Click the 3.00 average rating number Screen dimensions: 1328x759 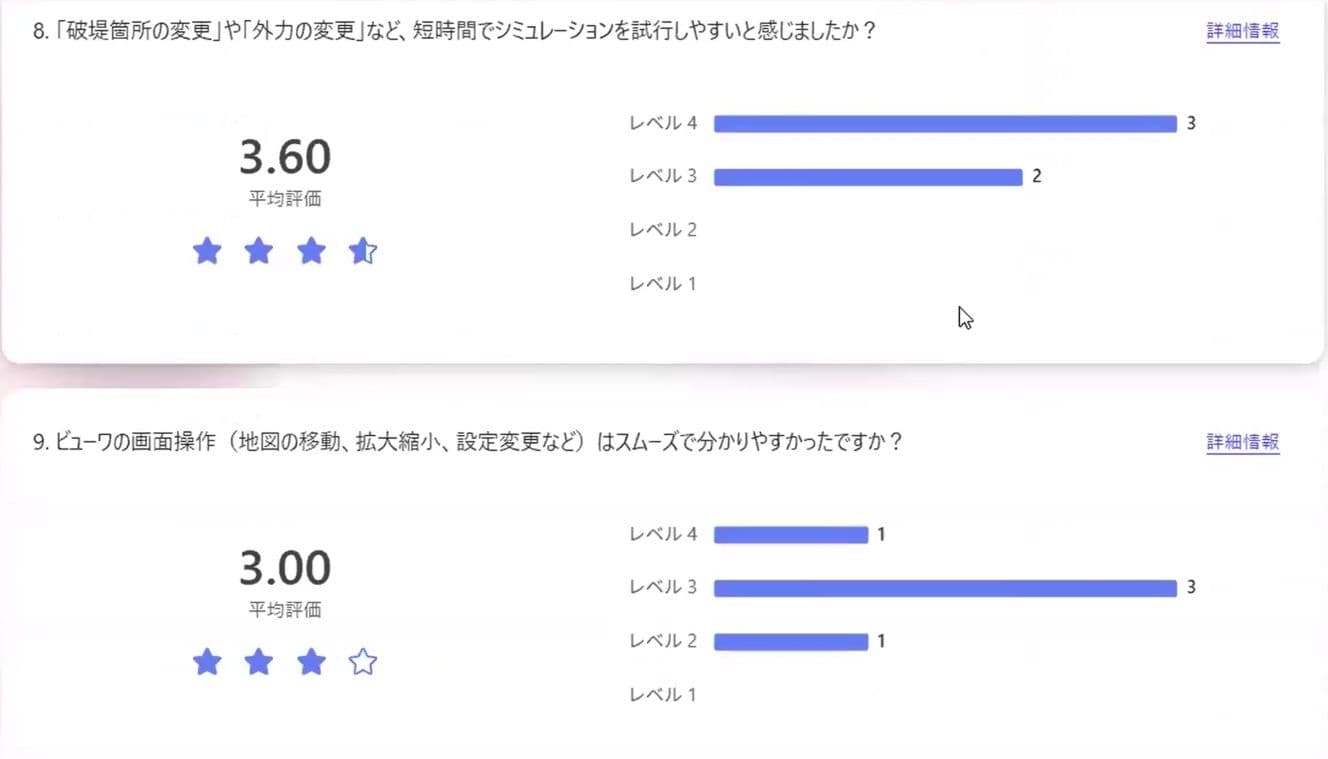285,569
